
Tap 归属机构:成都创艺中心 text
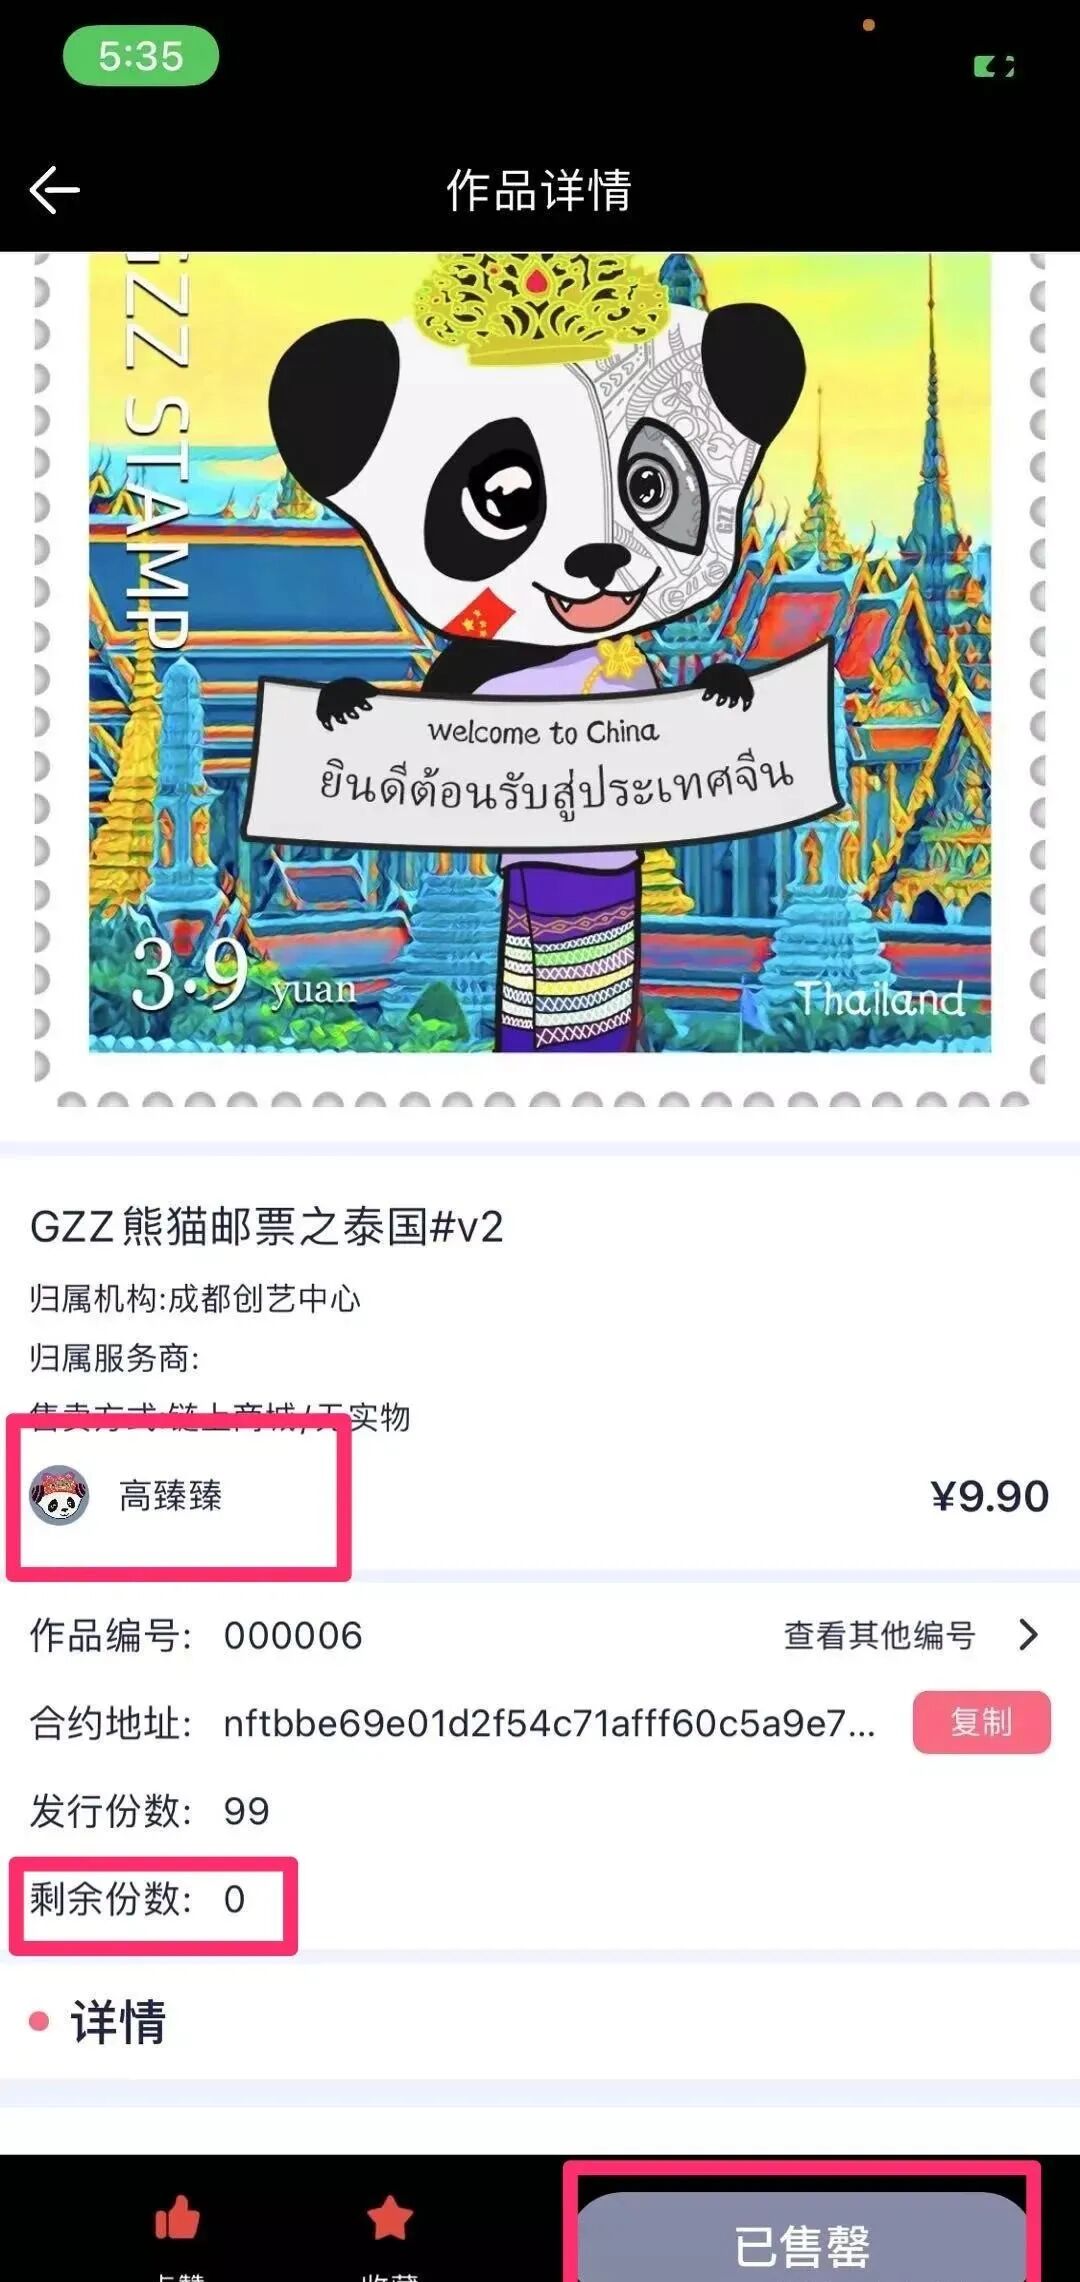tap(195, 1298)
